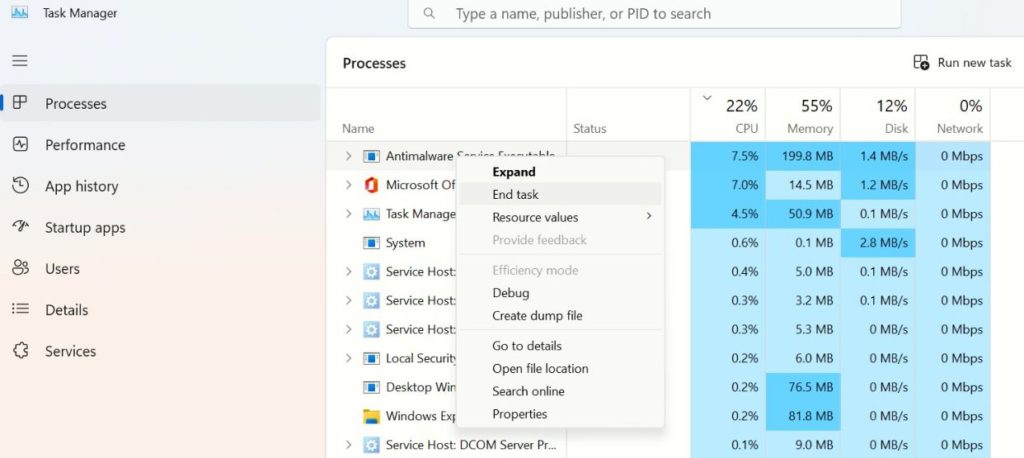Click the App history clock icon
The height and width of the screenshot is (458, 1024).
[20, 186]
